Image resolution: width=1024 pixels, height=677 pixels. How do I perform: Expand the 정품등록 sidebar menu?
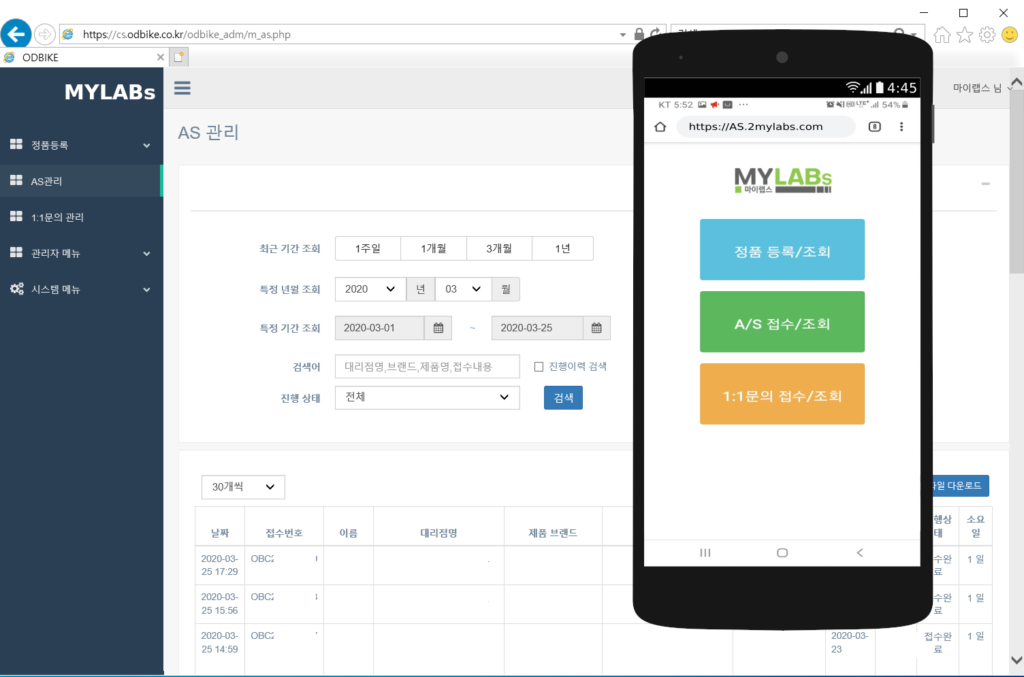pyautogui.click(x=146, y=145)
